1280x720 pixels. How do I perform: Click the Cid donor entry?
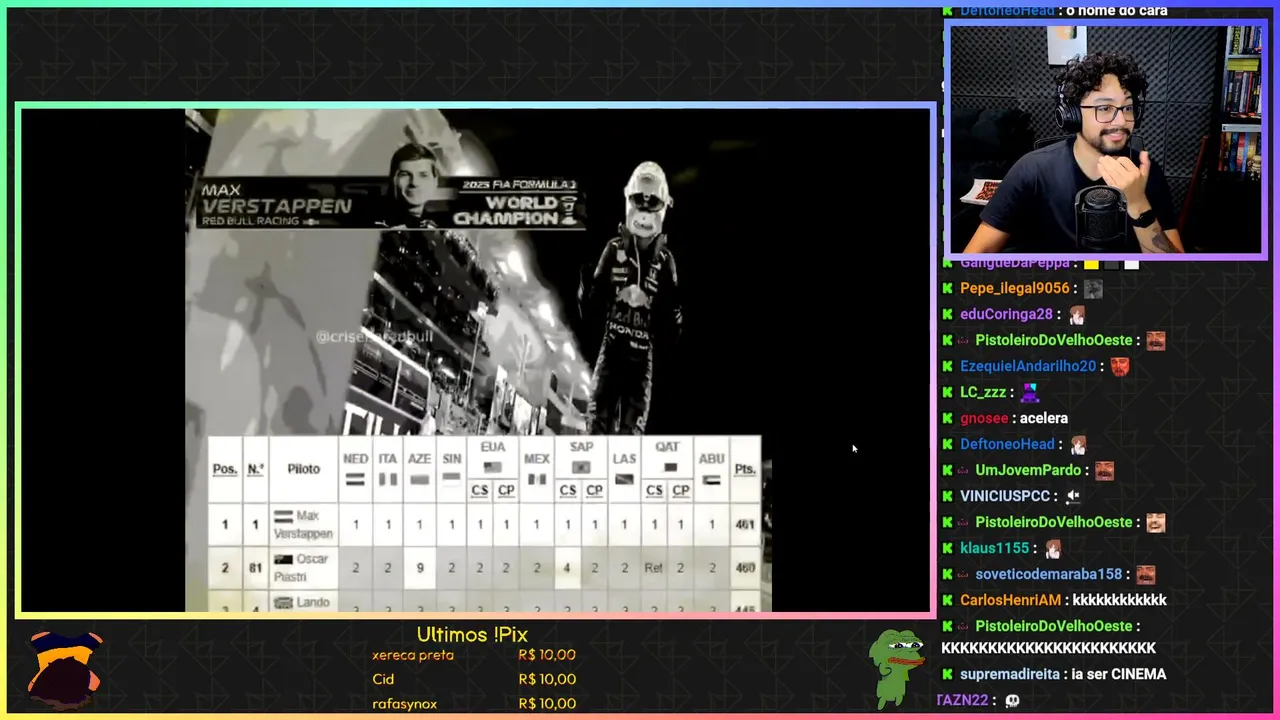click(383, 679)
